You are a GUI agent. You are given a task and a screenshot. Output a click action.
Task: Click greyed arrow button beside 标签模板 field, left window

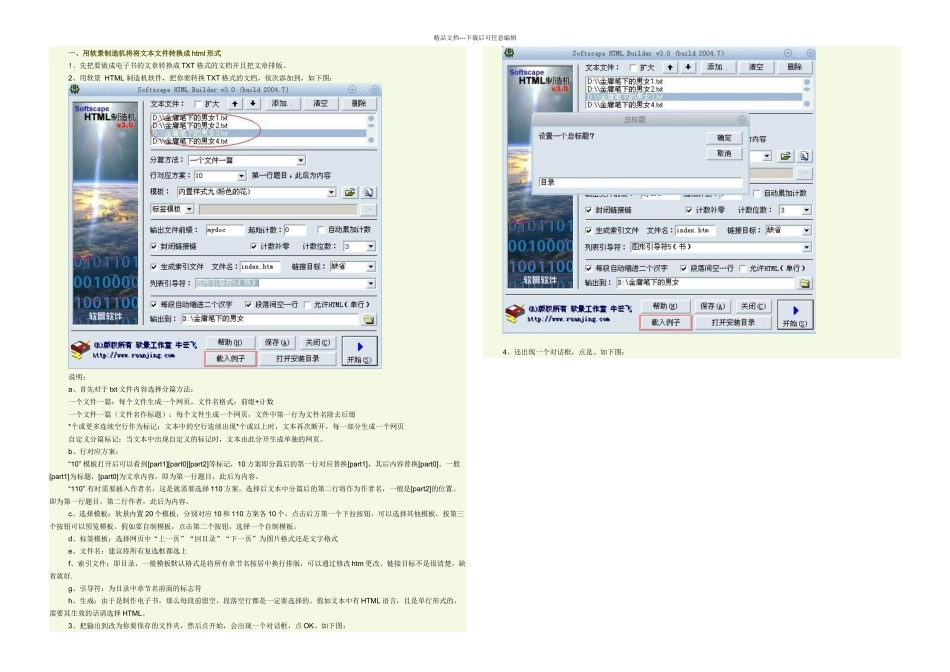pos(368,209)
